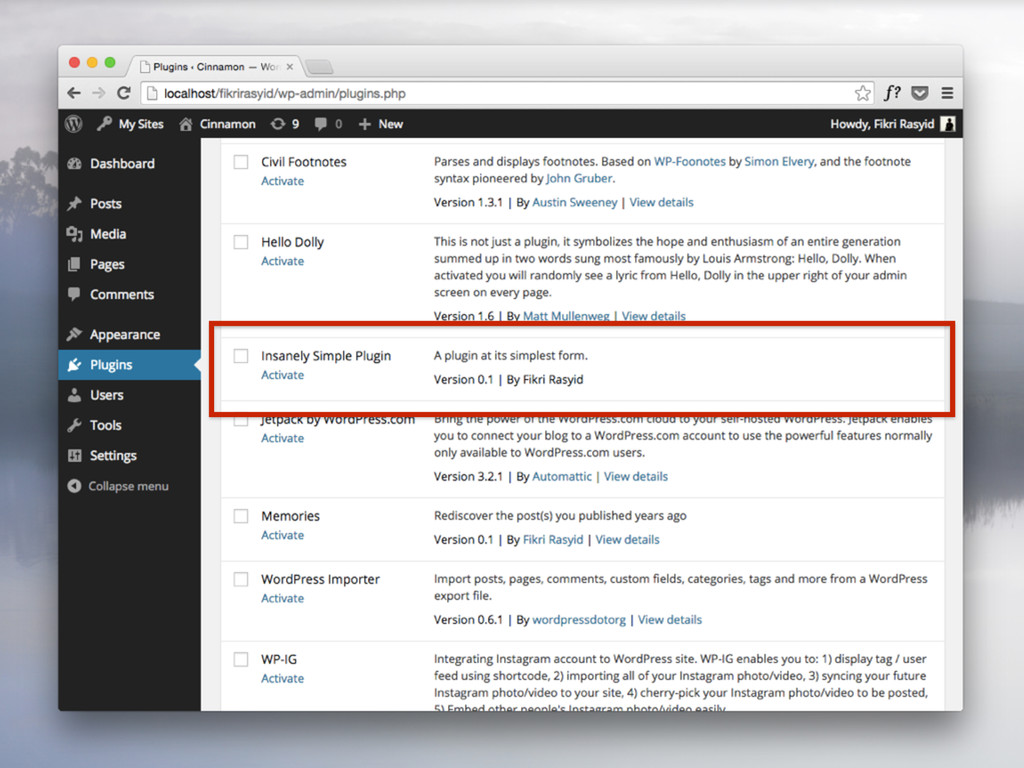
Task: Activate the WordPress Importer plugin
Action: click(282, 598)
